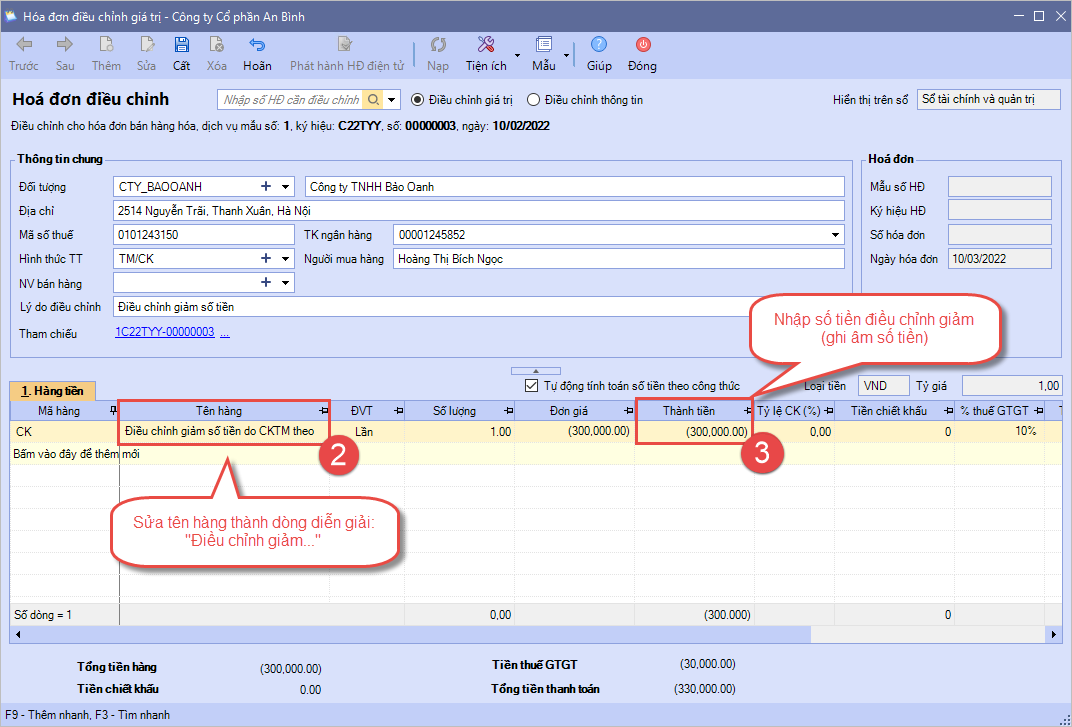The height and width of the screenshot is (727, 1072).
Task: Click the Cất save icon
Action: point(181,45)
